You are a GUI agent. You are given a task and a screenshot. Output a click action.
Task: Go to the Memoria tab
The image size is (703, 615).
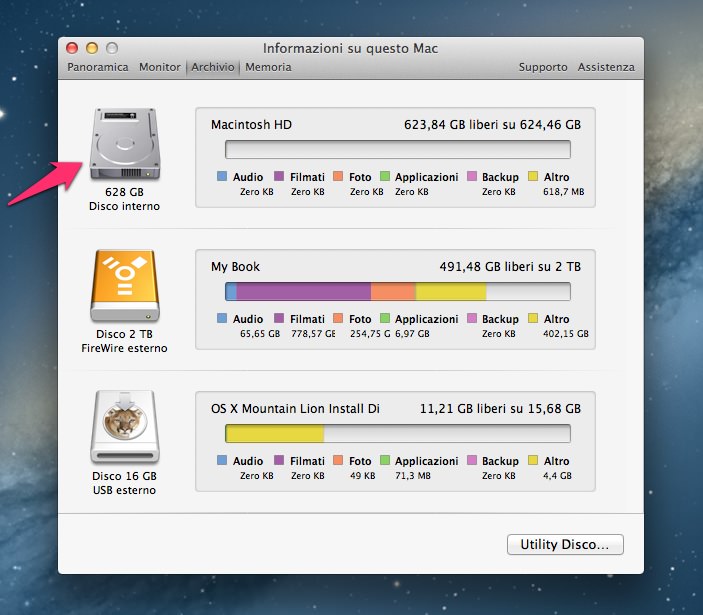pyautogui.click(x=268, y=67)
